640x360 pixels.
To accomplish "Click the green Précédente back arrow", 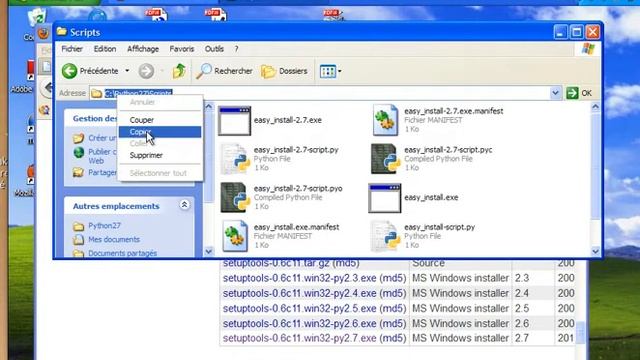I will click(x=69, y=71).
